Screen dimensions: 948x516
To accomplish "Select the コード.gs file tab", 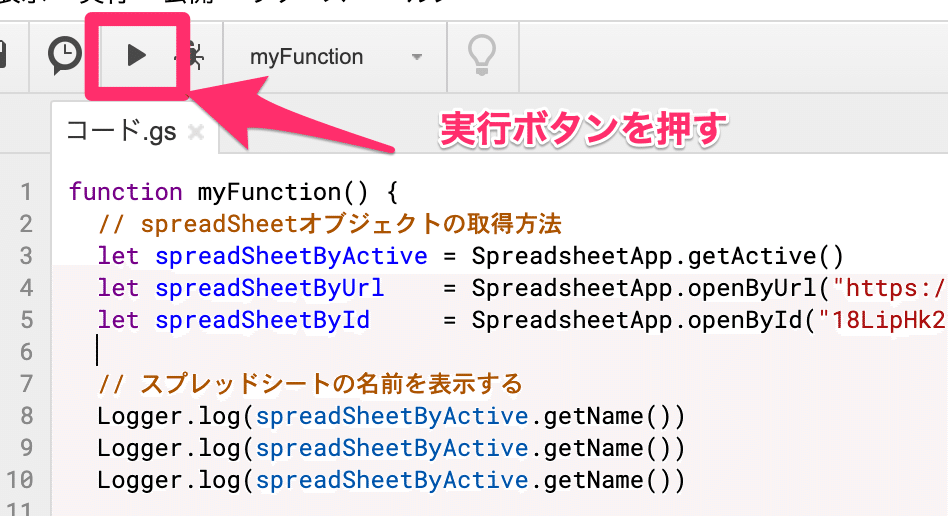I will (121, 131).
